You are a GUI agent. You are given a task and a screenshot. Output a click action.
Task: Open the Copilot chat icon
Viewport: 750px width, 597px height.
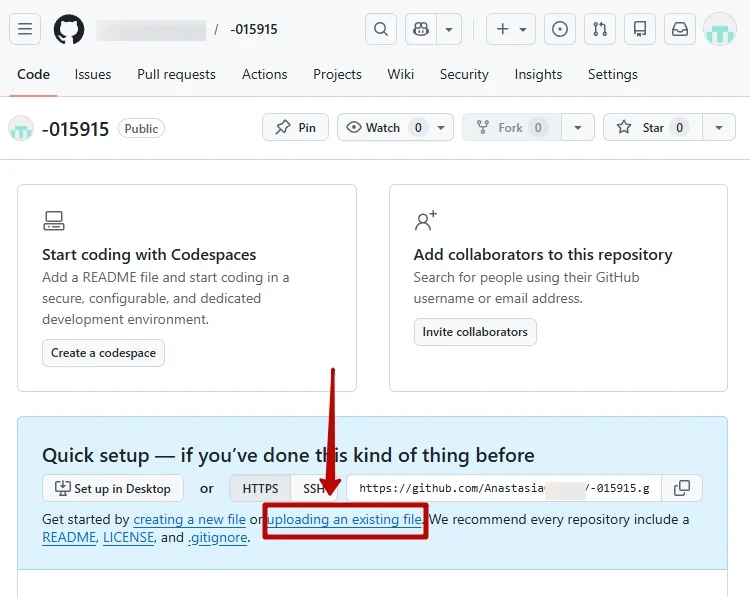coord(421,29)
